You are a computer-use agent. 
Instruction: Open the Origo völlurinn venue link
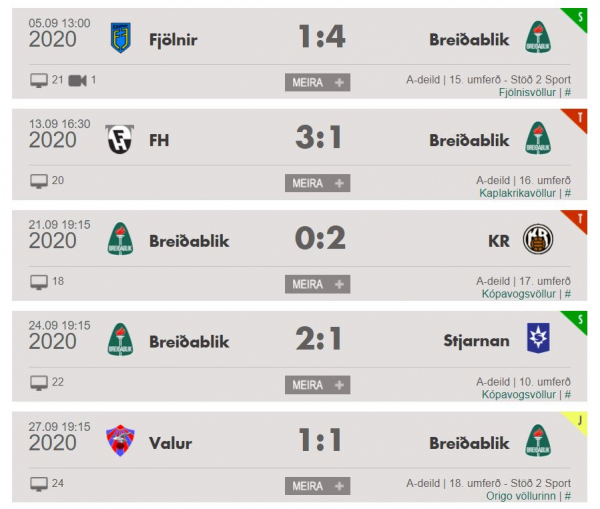520,496
